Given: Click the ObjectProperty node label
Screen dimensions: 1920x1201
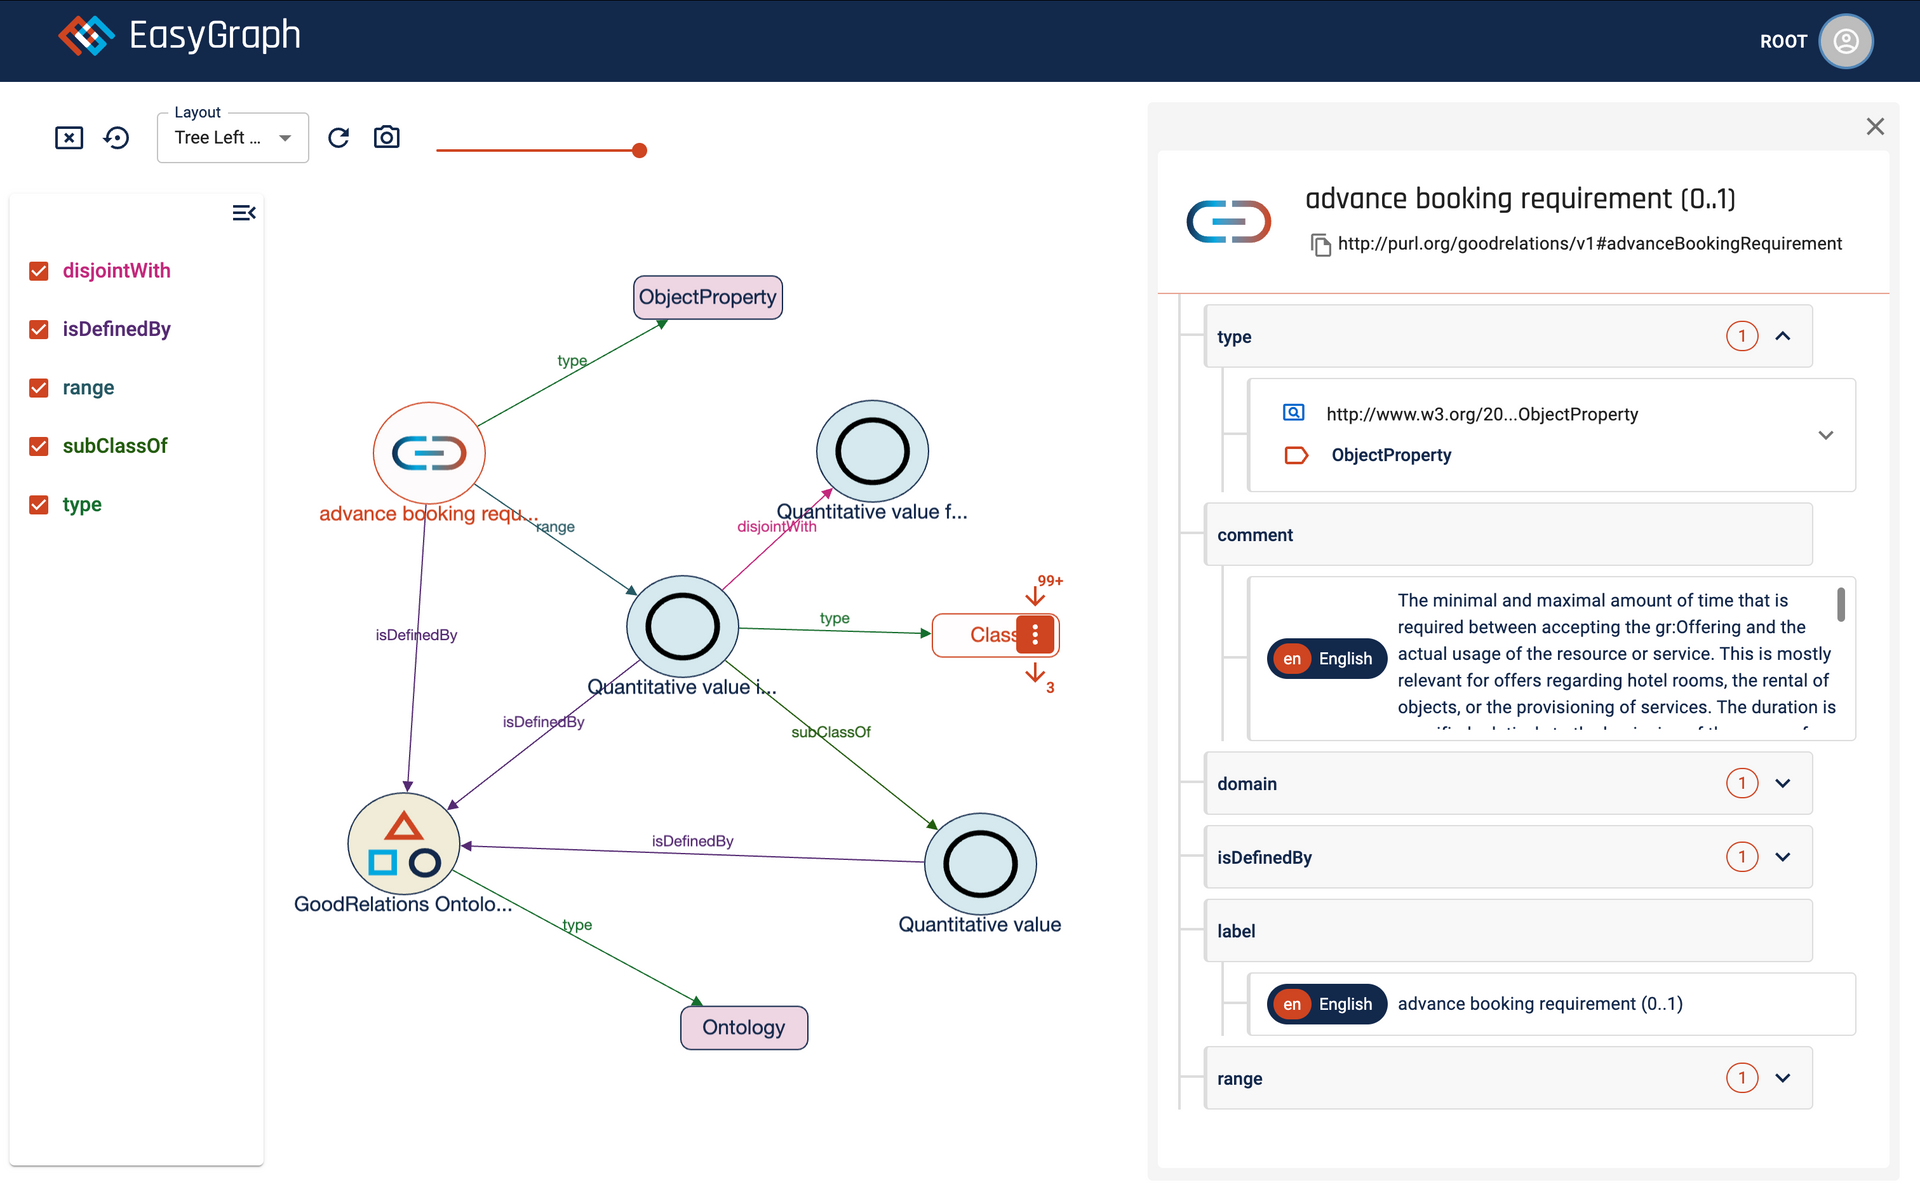Looking at the screenshot, I should pos(708,298).
